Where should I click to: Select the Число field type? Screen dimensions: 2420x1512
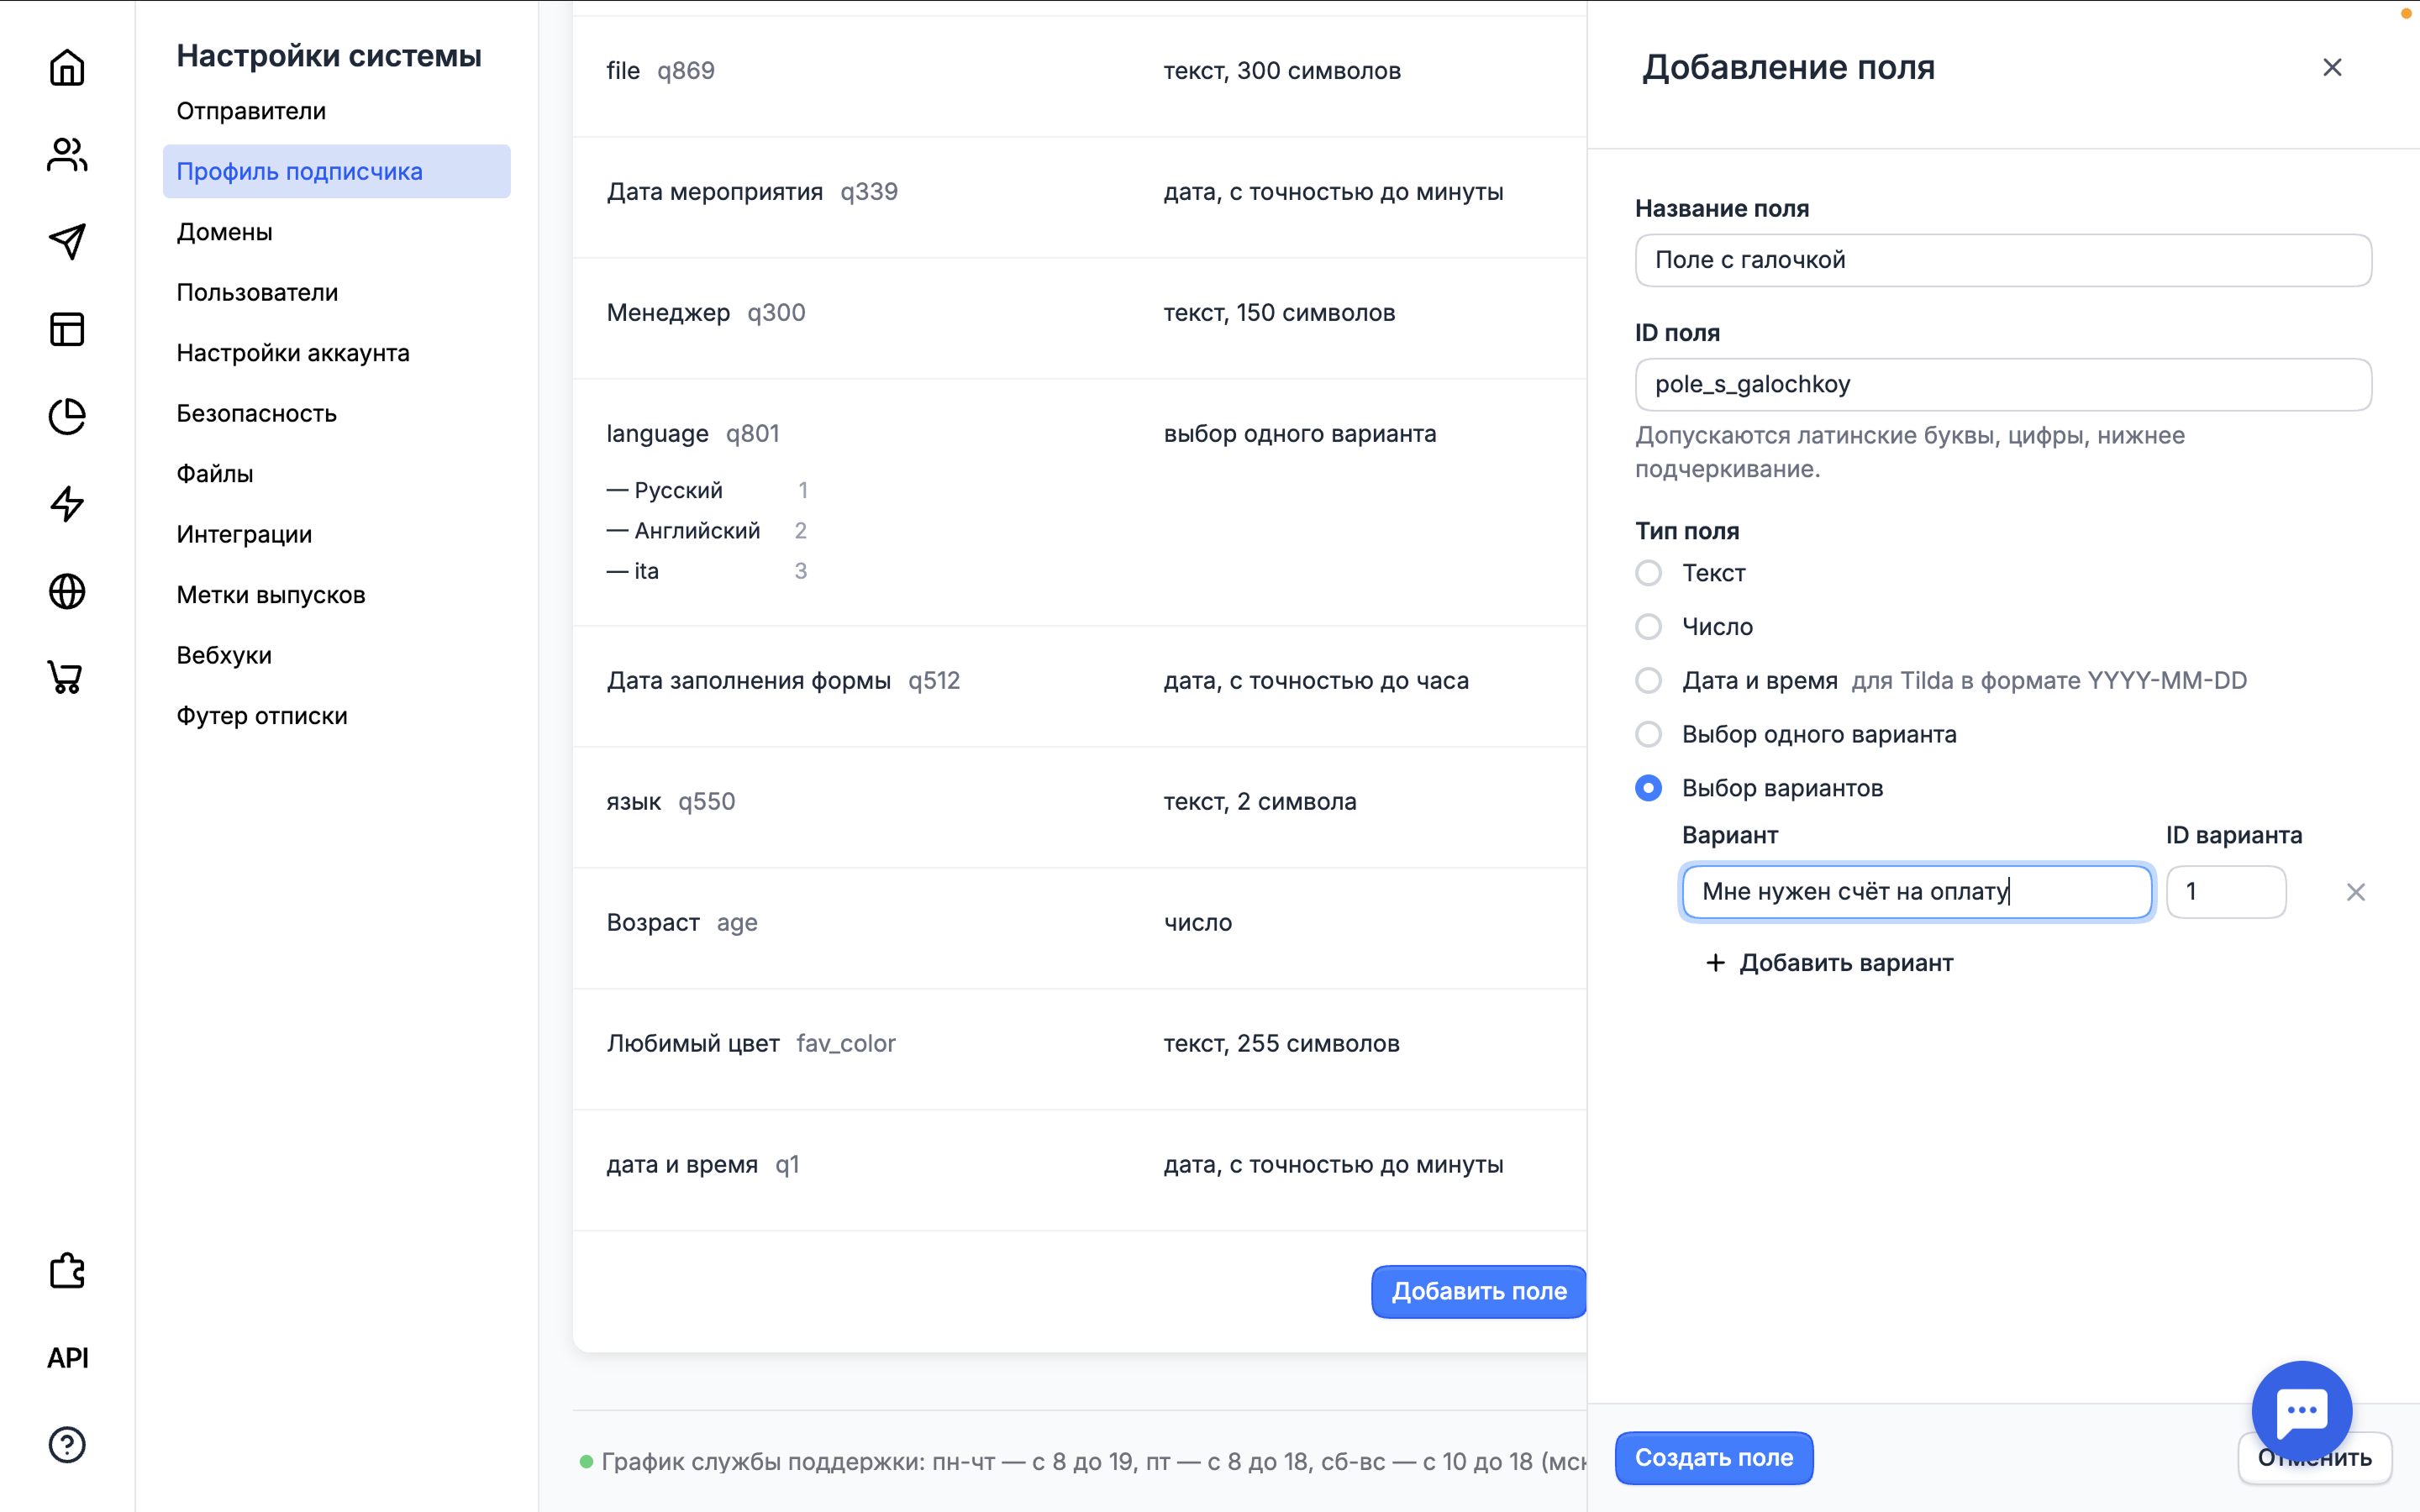[1649, 627]
